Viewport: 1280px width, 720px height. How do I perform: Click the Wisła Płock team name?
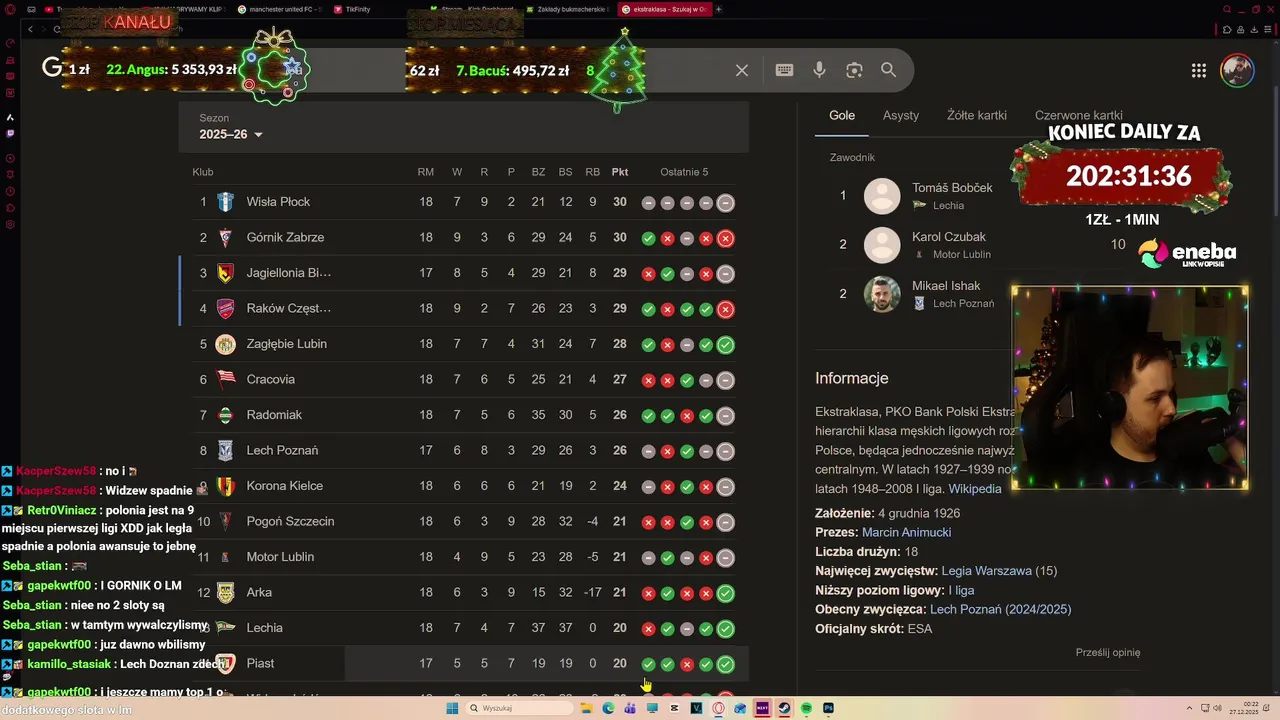coord(278,202)
